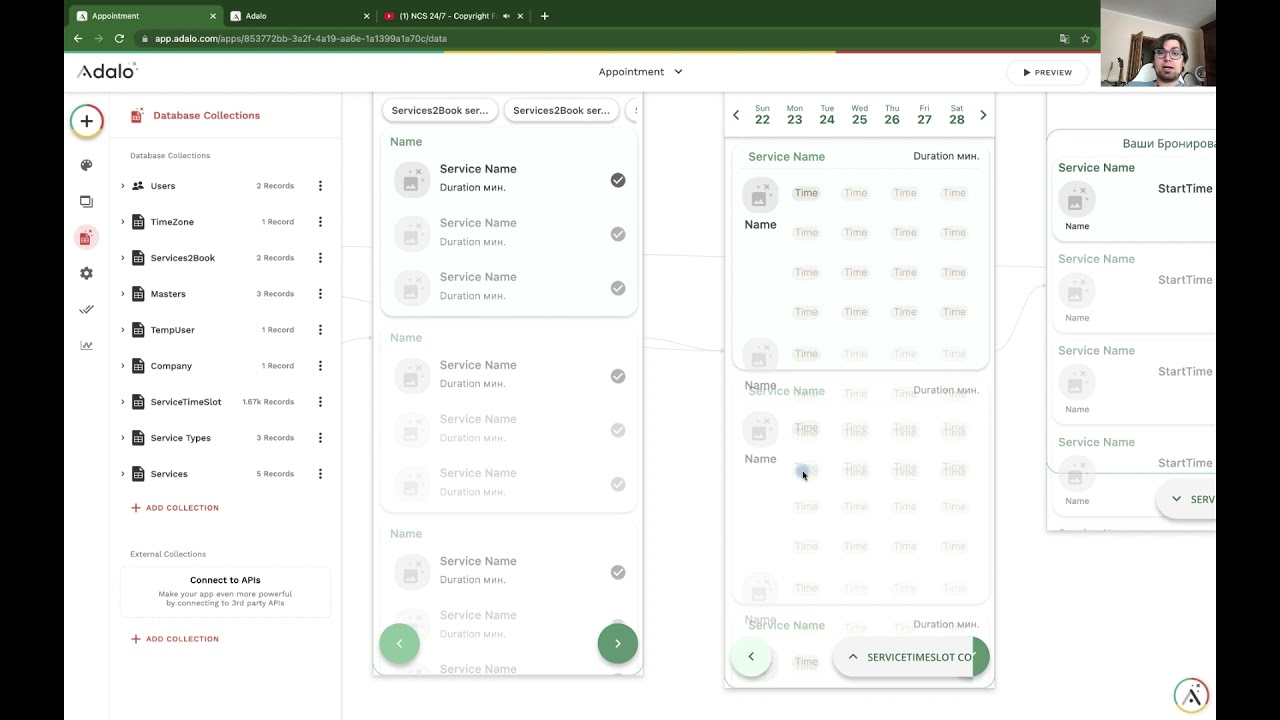The height and width of the screenshot is (720, 1280).
Task: Open the Database icon in left sidebar
Action: tap(85, 237)
